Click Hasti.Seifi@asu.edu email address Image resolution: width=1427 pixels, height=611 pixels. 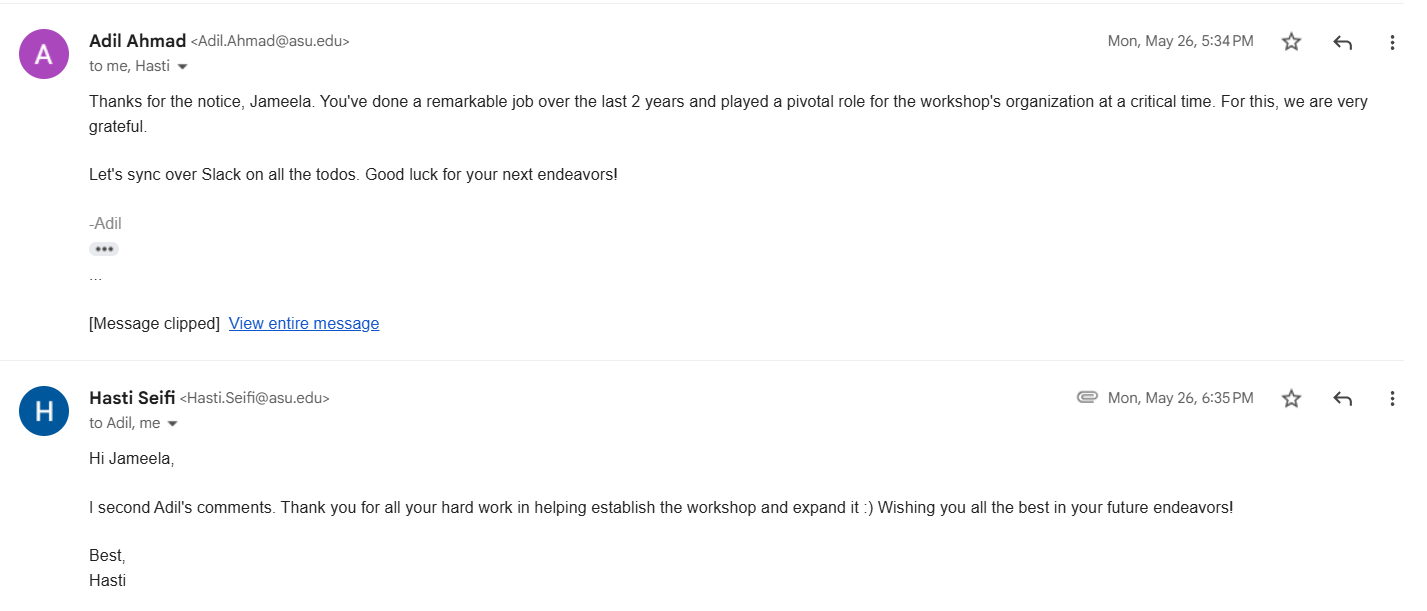pos(254,399)
